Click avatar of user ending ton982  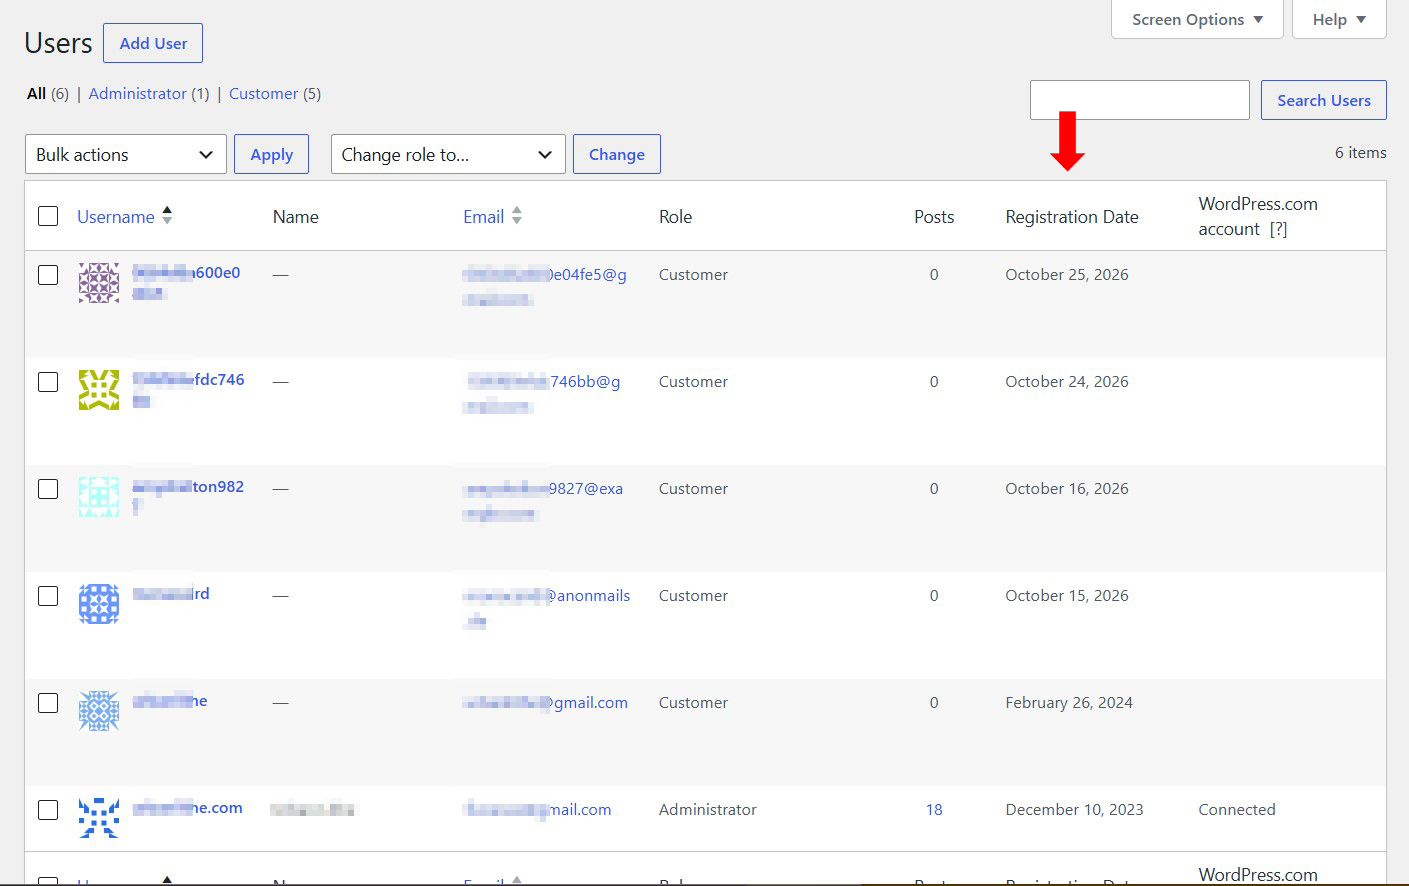pos(99,497)
